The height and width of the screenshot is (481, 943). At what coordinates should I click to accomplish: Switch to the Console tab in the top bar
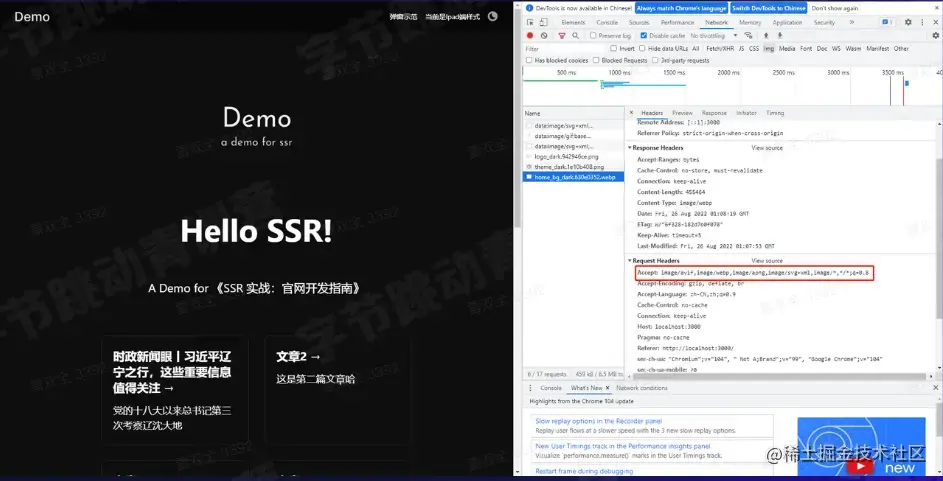(x=607, y=22)
